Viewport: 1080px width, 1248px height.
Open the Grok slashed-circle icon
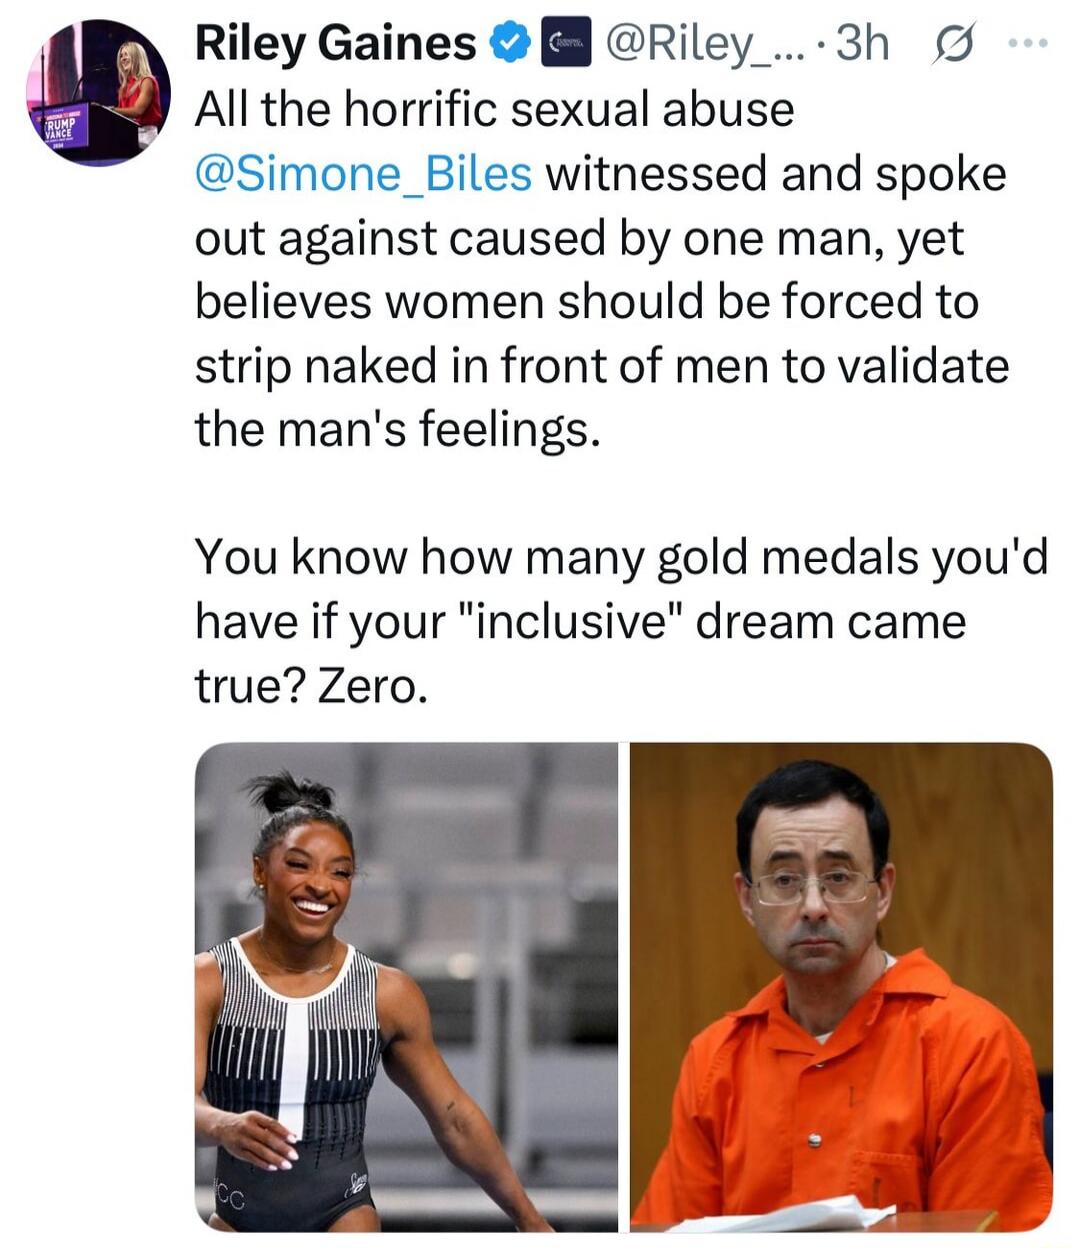[x=953, y=45]
